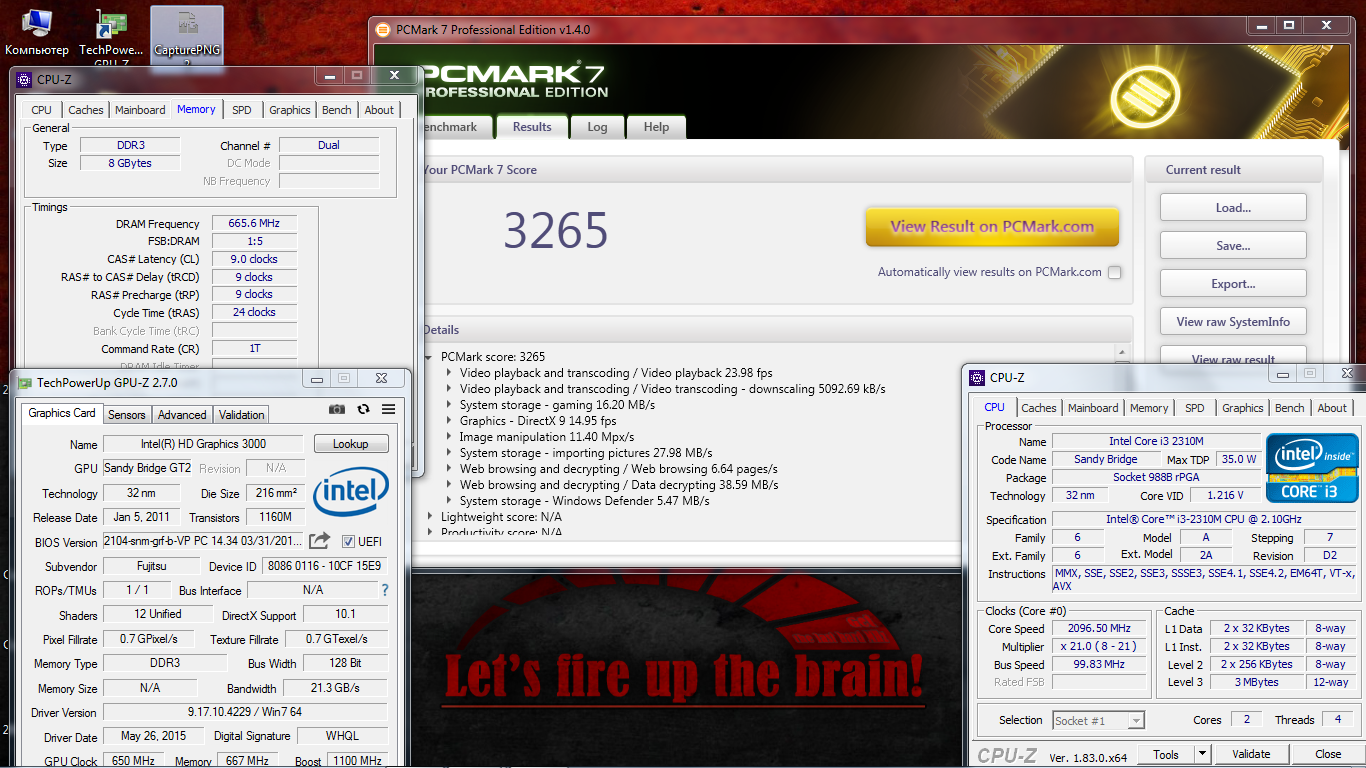Click the Close button in CPU-Z

(x=1328, y=755)
